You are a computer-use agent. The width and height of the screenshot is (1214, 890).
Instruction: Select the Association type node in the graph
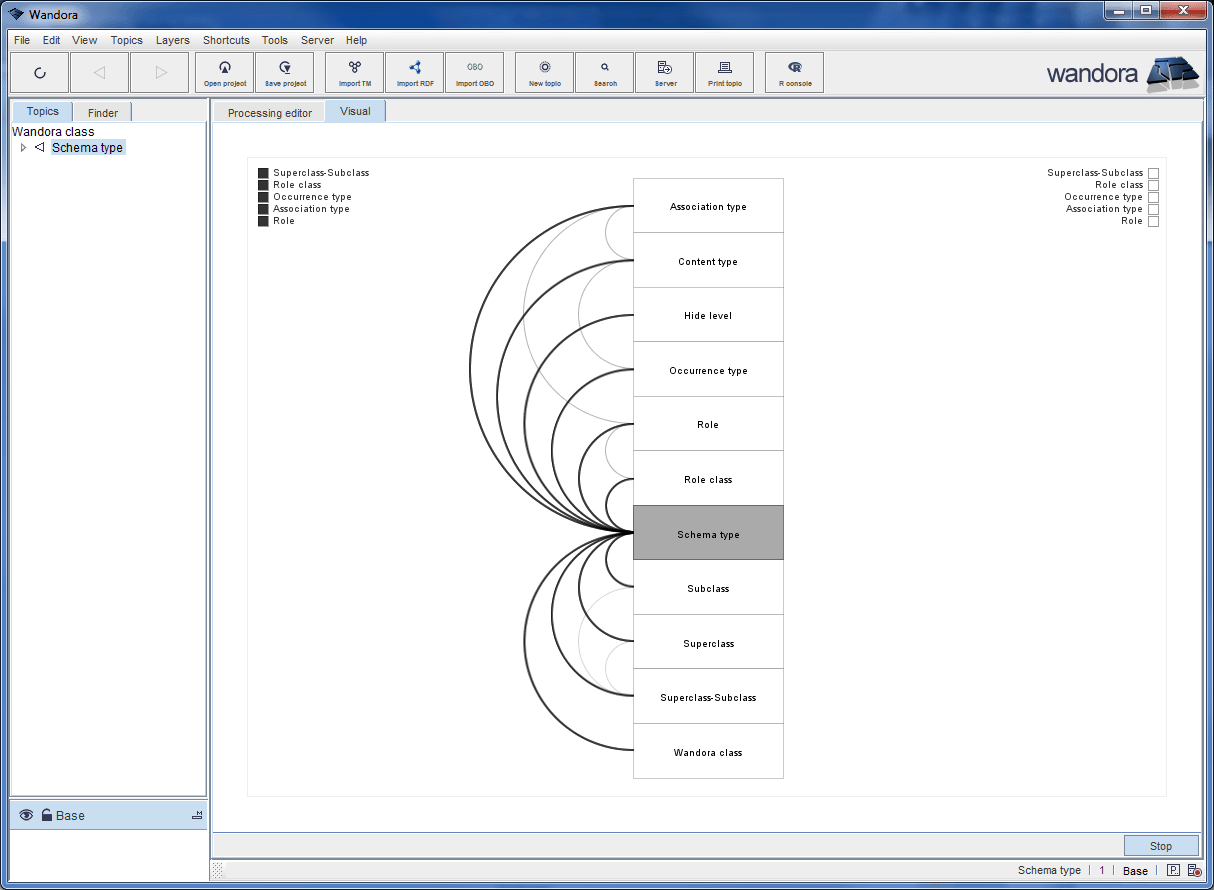click(x=708, y=205)
